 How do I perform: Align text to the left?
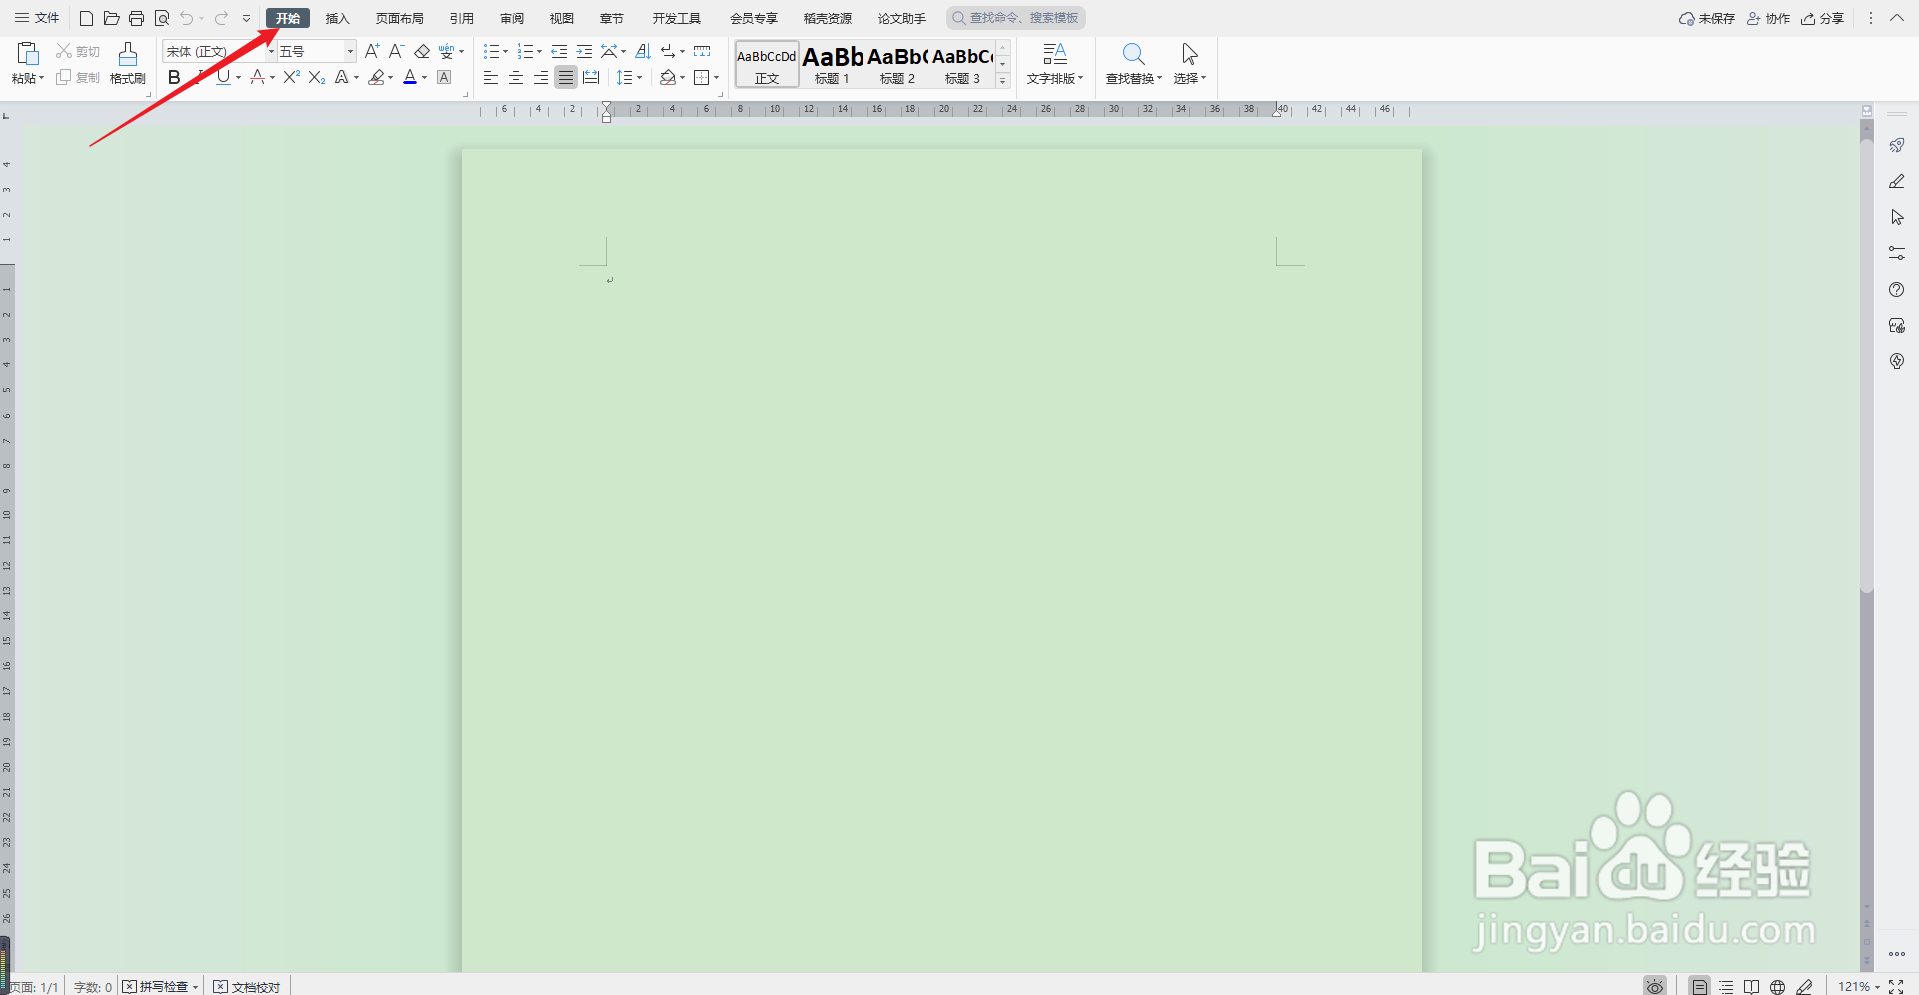coord(491,77)
